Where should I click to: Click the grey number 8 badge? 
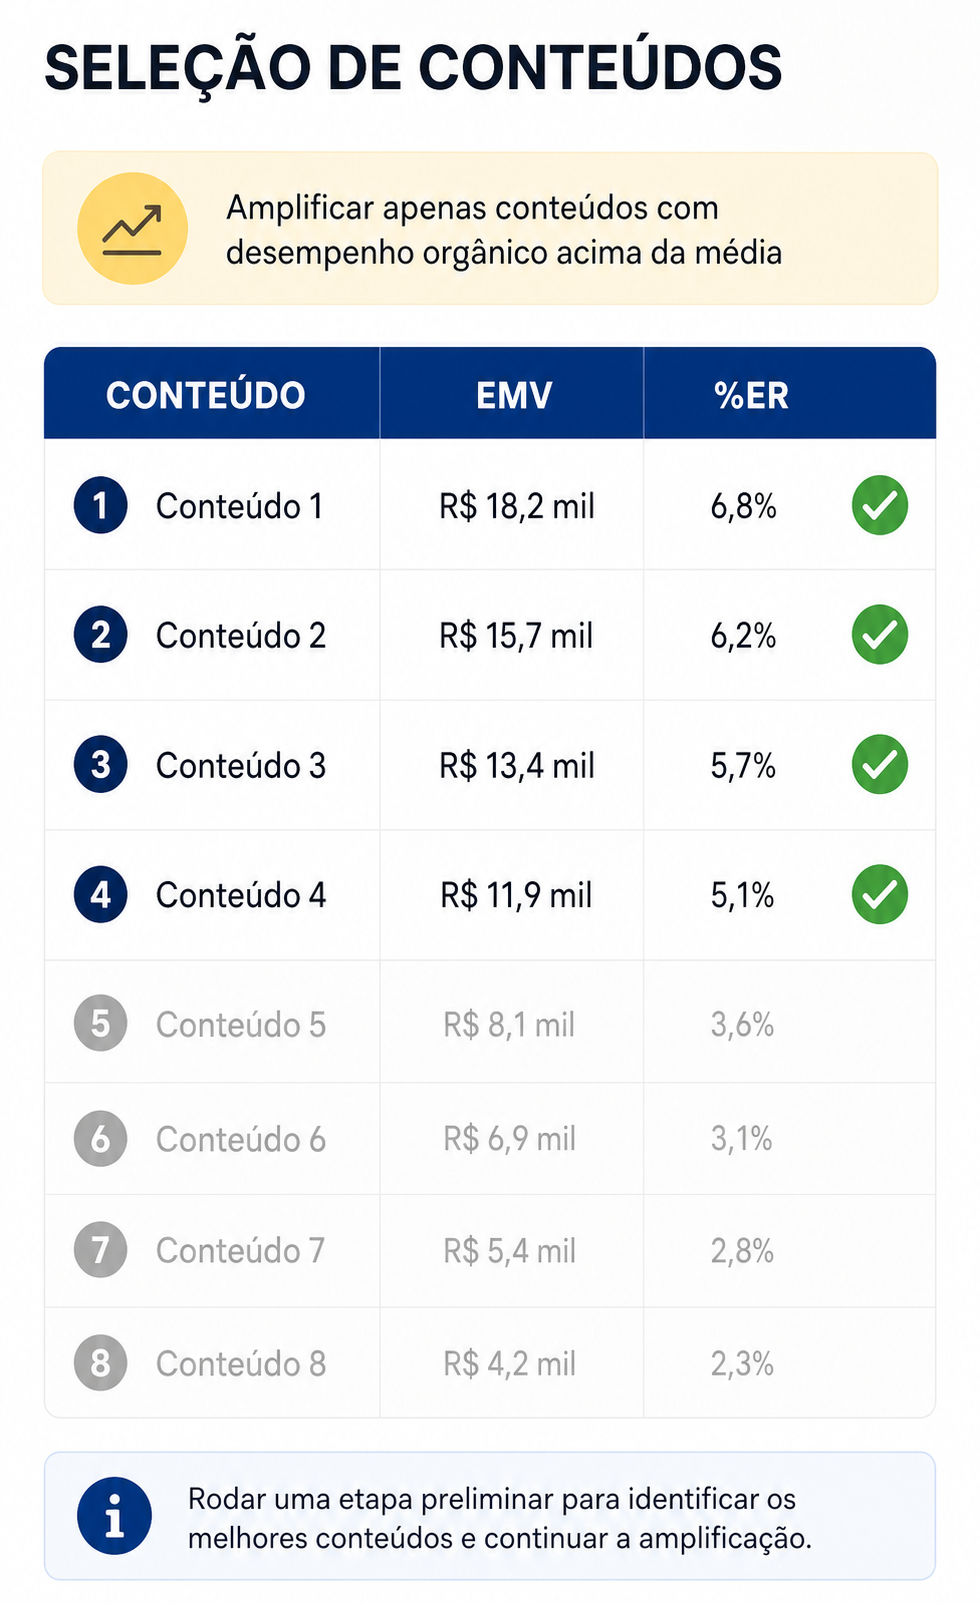coord(100,1363)
